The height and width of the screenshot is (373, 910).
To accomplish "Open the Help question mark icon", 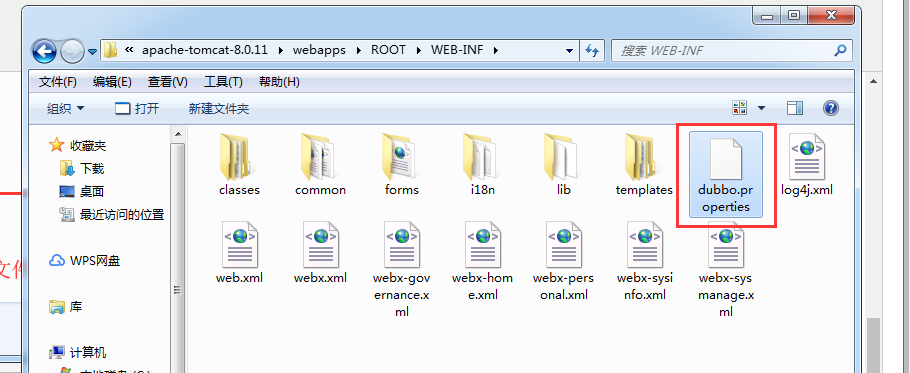I will (x=831, y=108).
